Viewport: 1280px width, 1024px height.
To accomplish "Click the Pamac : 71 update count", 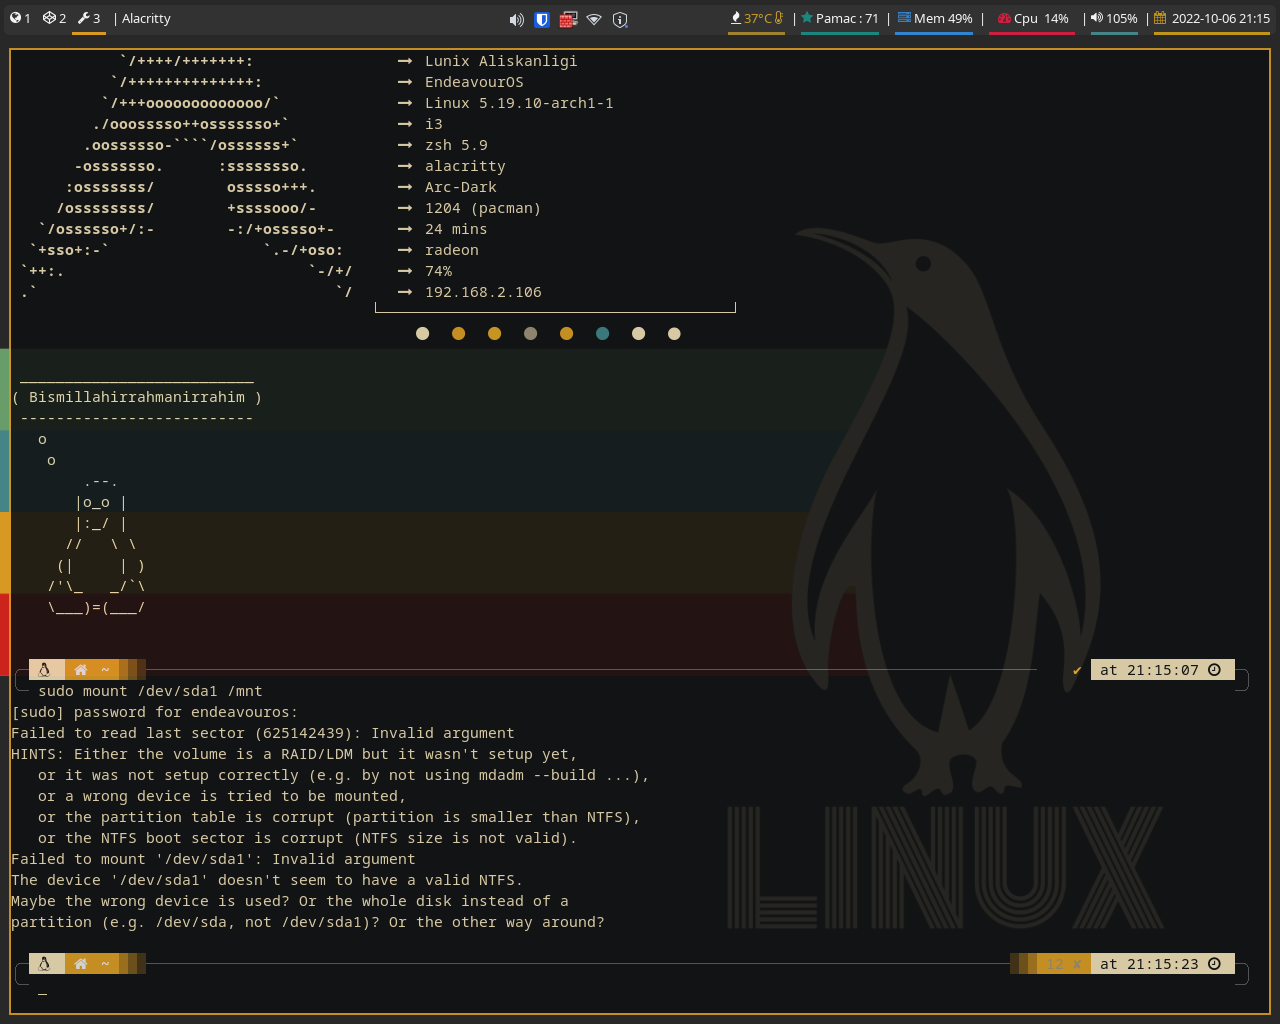I will 847,18.
